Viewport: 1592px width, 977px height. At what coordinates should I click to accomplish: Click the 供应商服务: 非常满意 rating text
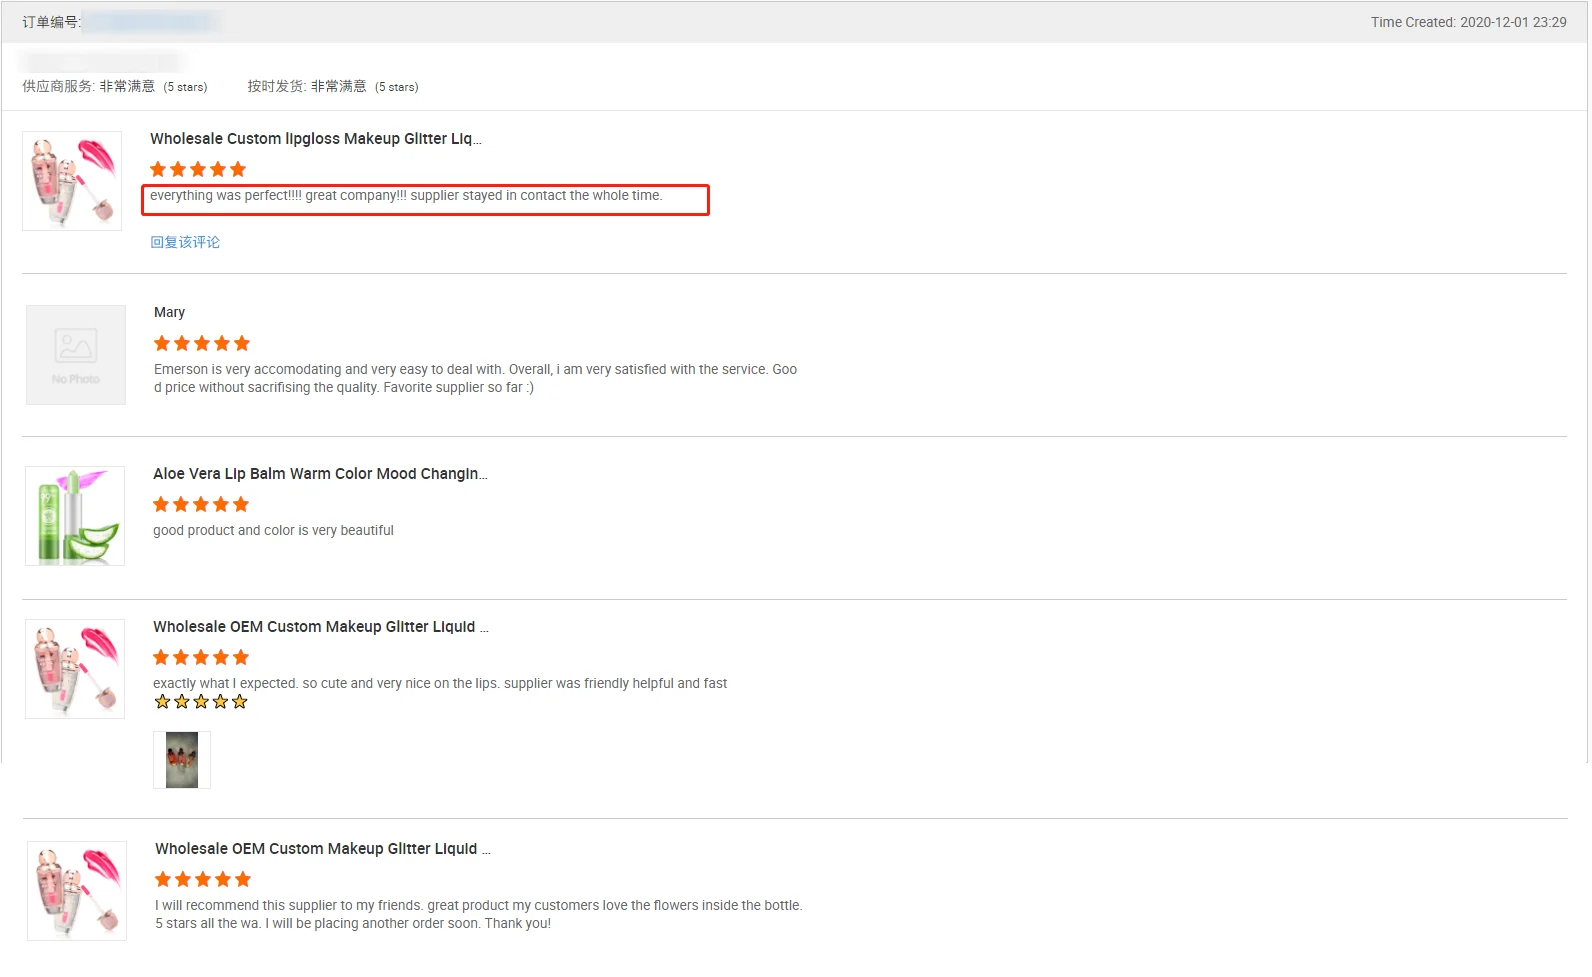(x=115, y=87)
